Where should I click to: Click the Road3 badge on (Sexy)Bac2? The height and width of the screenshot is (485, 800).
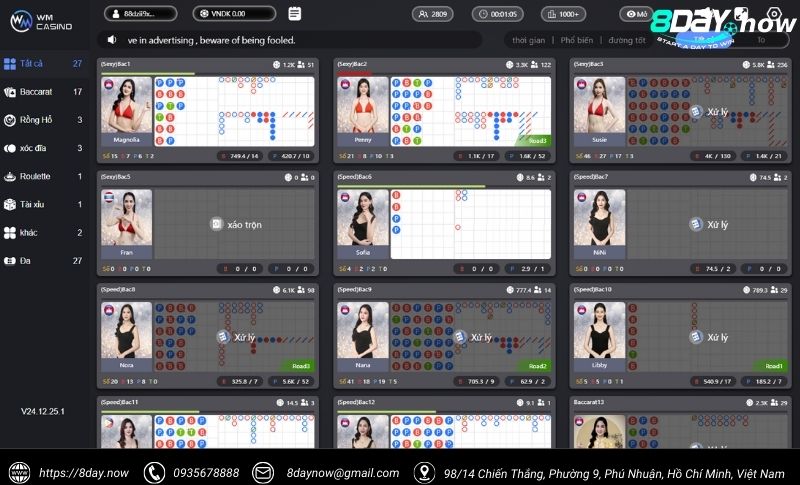[538, 141]
